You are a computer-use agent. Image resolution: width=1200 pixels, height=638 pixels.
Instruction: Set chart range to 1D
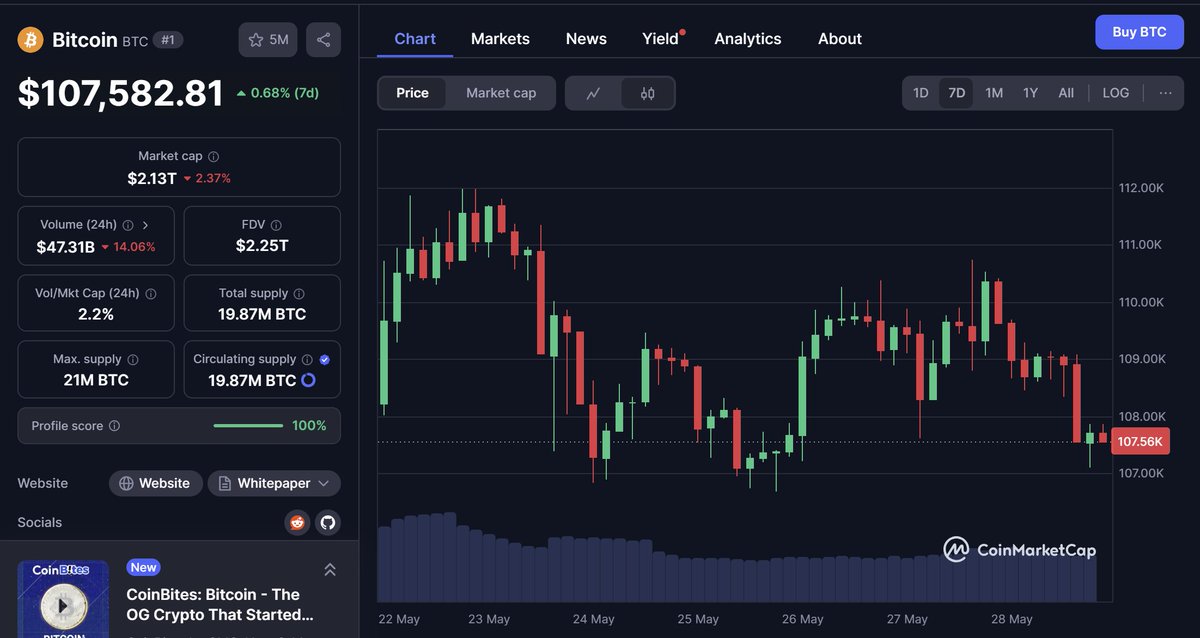click(x=921, y=93)
